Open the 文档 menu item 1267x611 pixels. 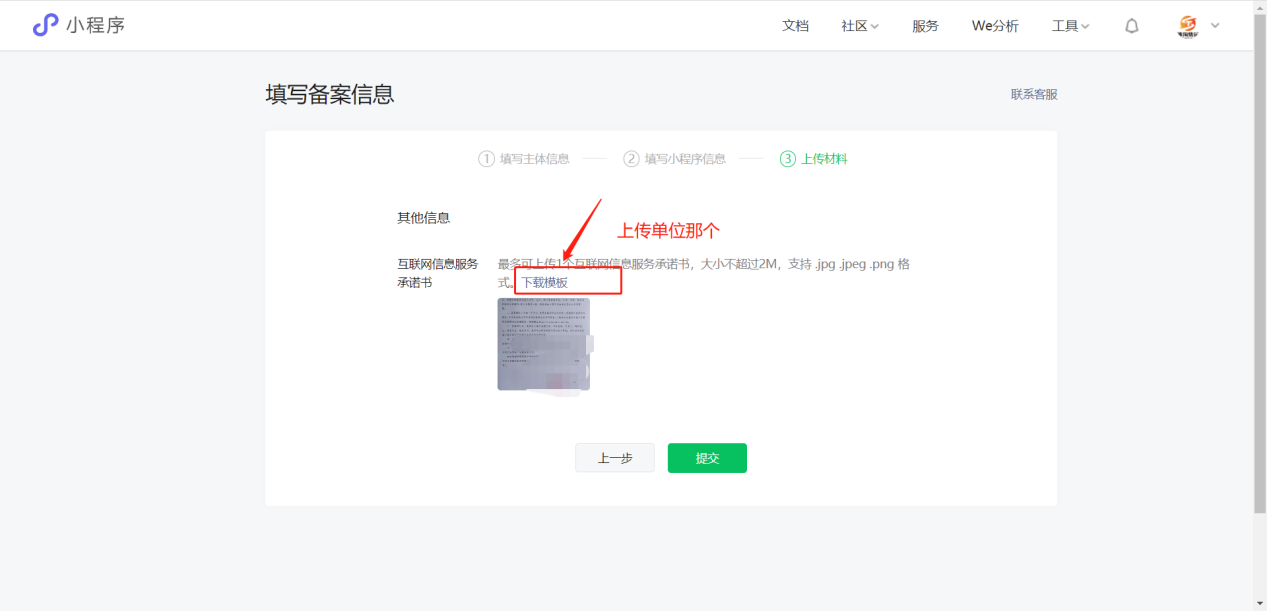[x=795, y=26]
